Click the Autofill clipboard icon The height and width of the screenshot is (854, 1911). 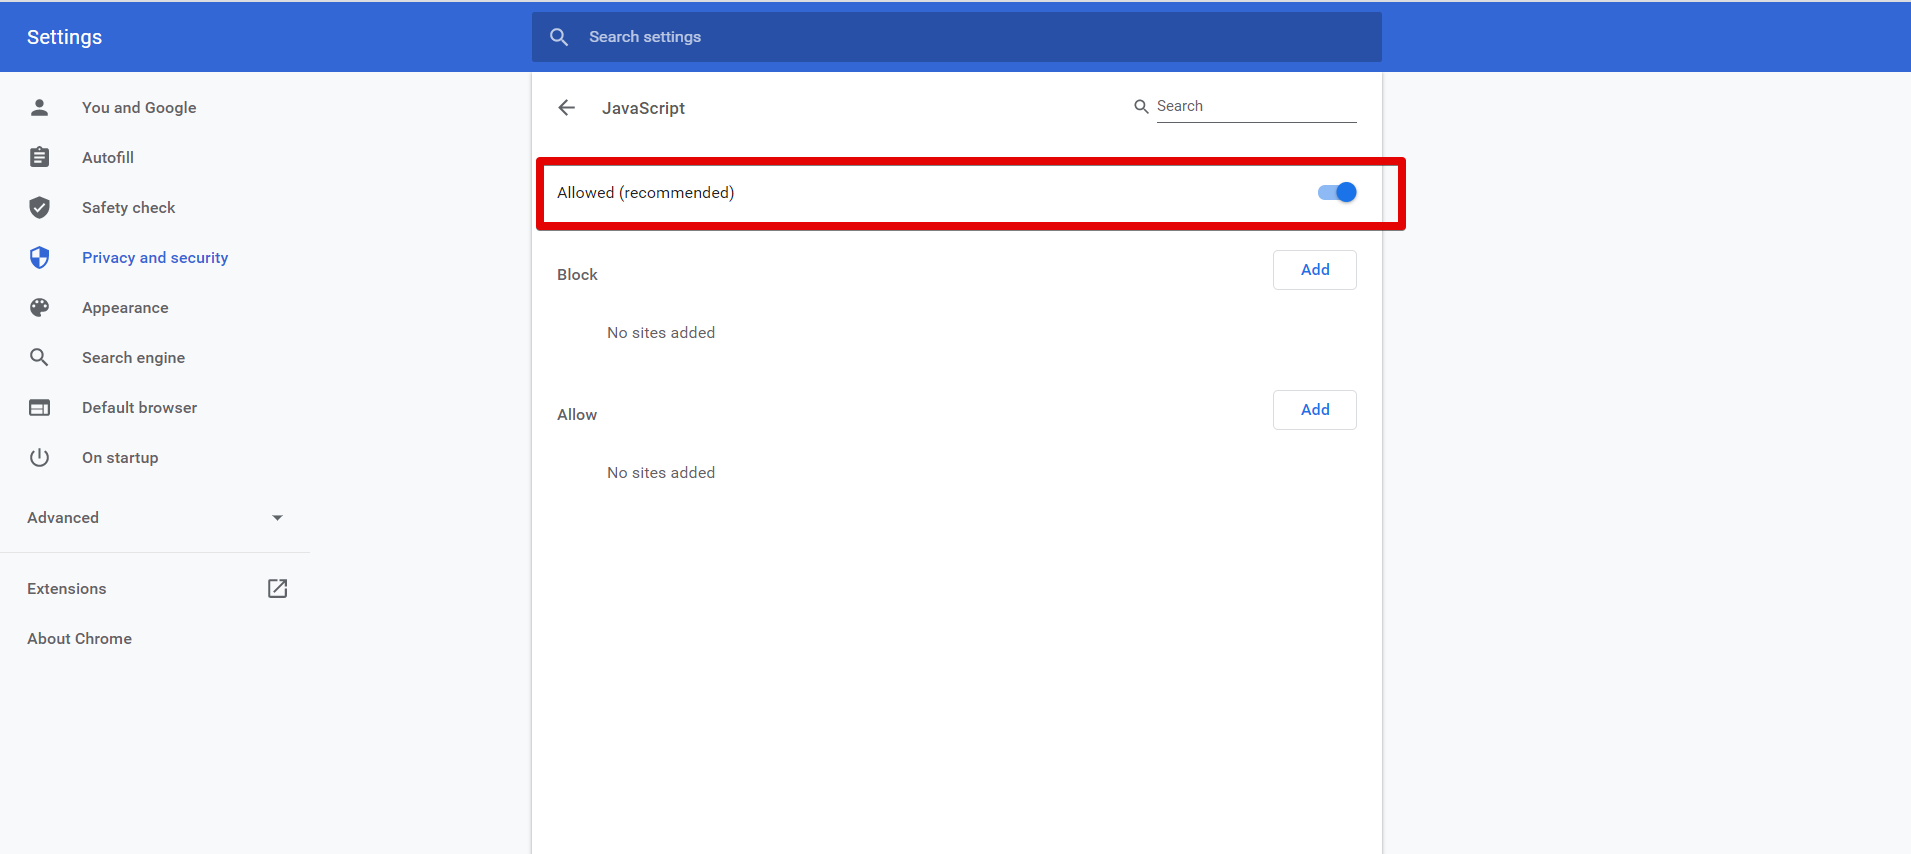39,158
